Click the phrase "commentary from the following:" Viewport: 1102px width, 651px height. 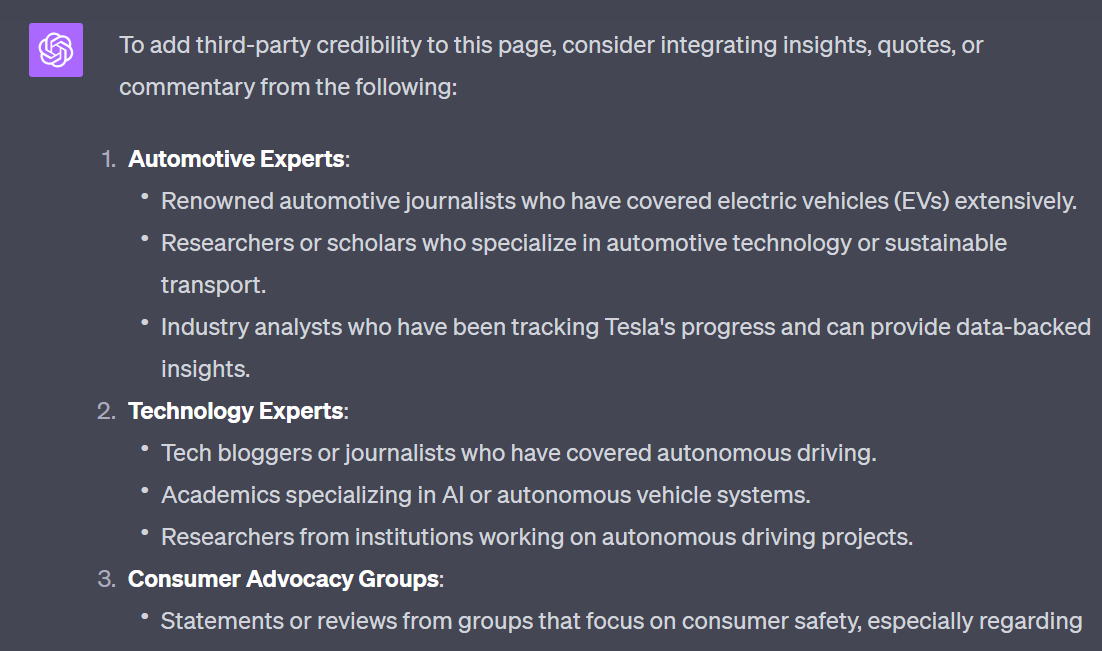tap(288, 87)
